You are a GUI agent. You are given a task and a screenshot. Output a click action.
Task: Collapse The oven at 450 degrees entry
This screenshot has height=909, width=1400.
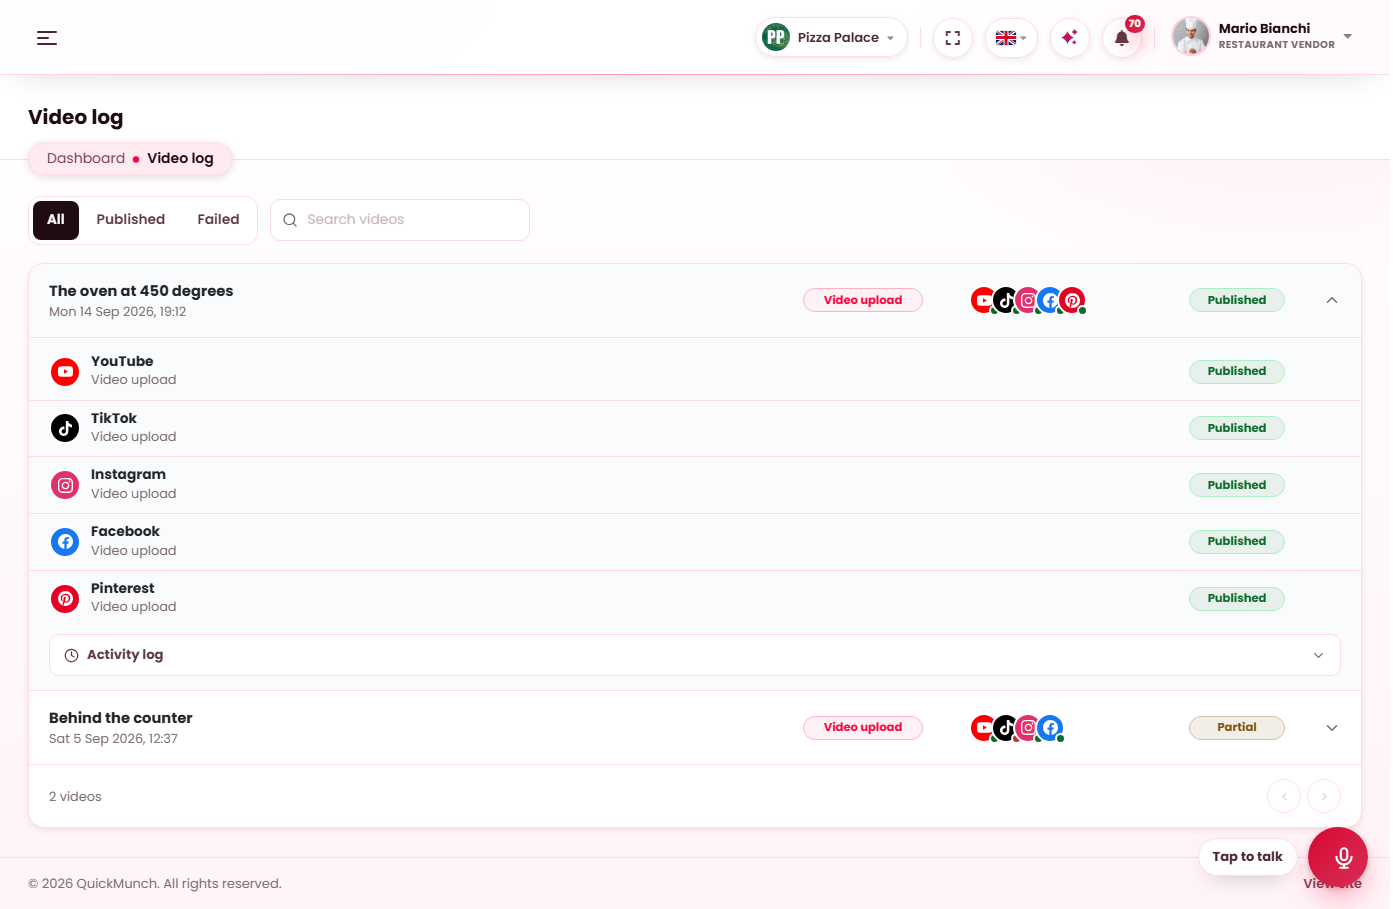point(1332,300)
